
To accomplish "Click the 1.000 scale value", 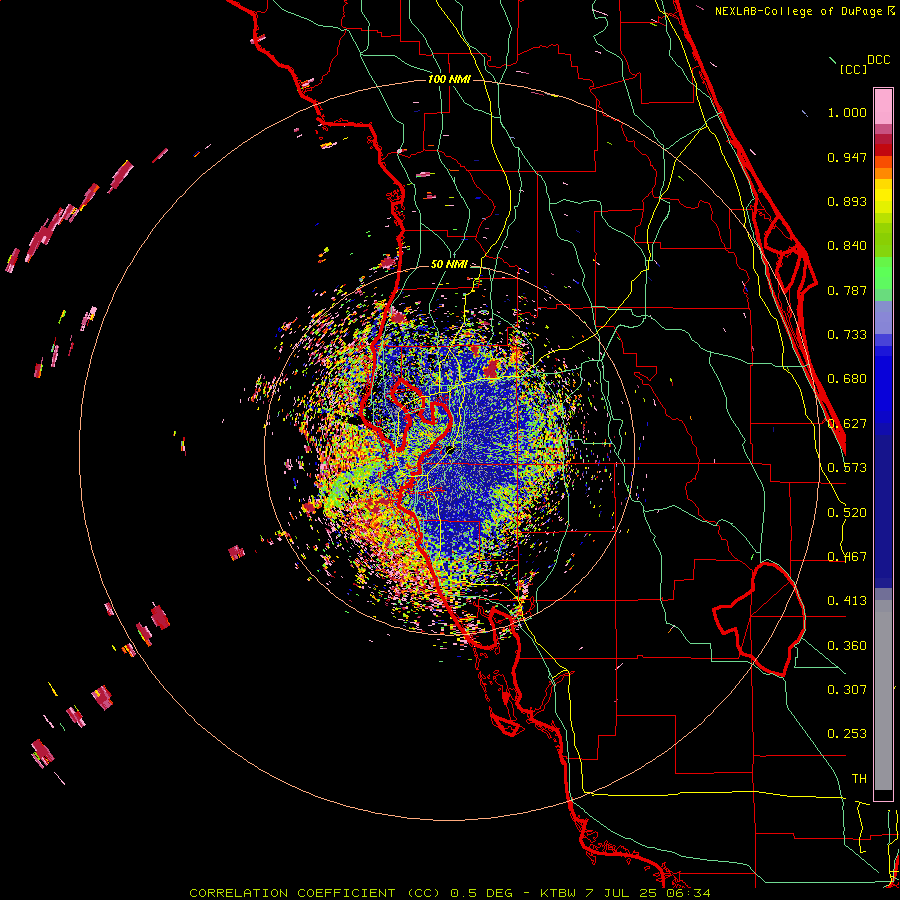I will (847, 112).
